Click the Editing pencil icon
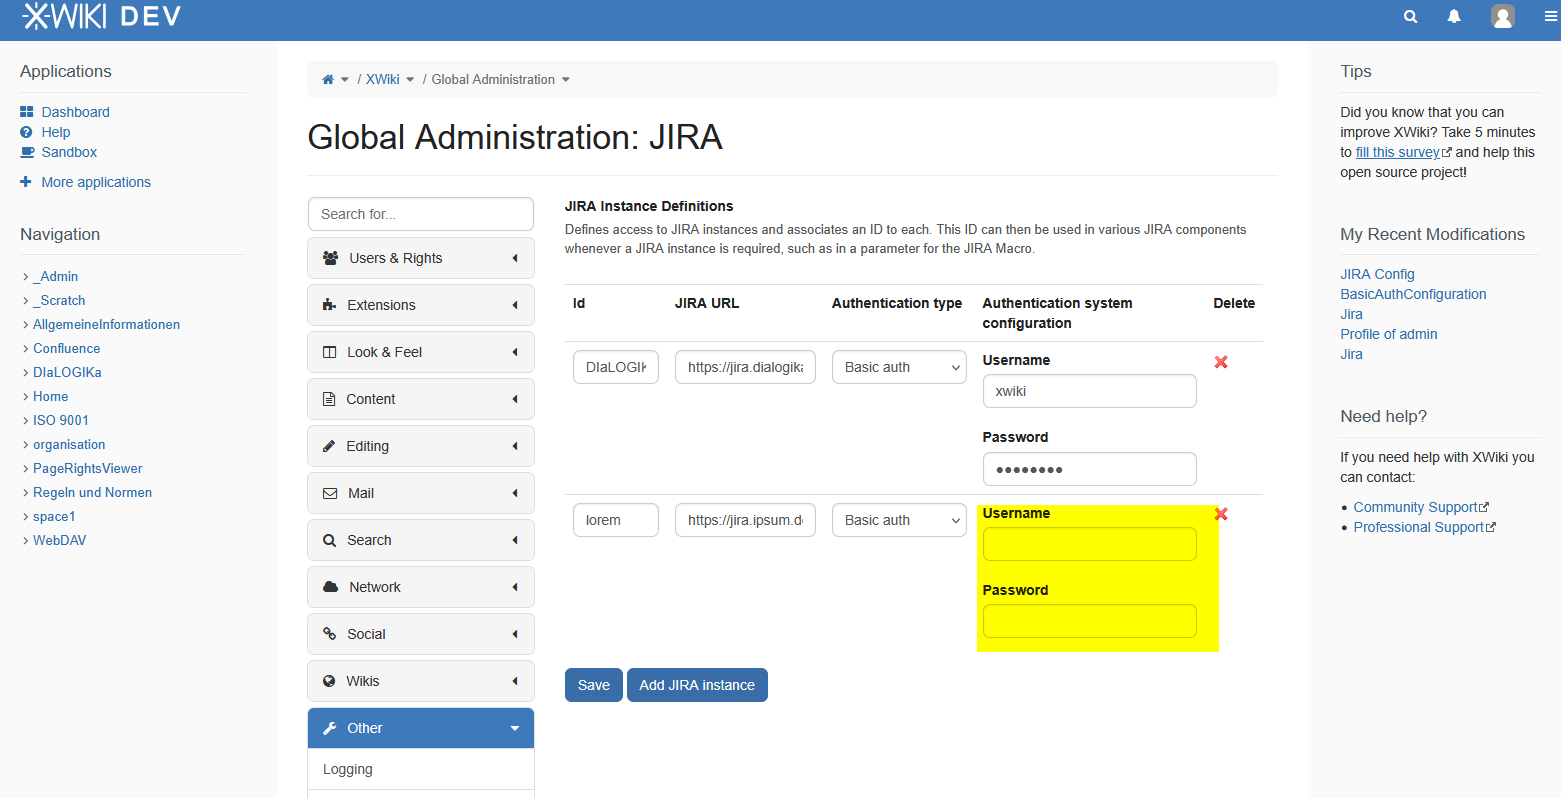Image resolution: width=1561 pixels, height=798 pixels. 329,446
